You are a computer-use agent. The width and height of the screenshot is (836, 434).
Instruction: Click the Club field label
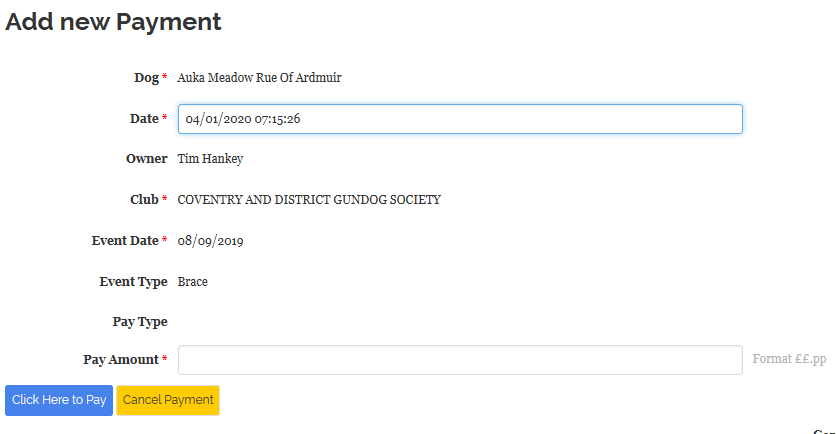coord(144,199)
